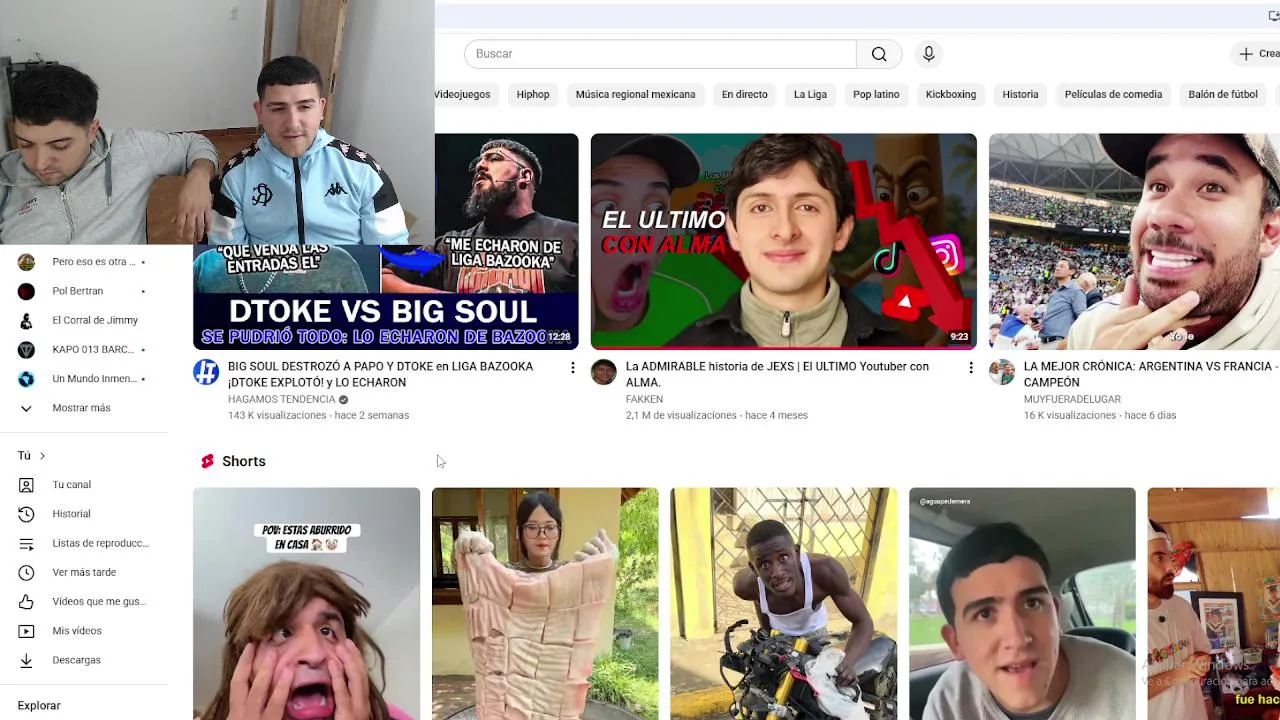This screenshot has width=1280, height=720.
Task: Select the La Liga filter chip
Action: (810, 94)
